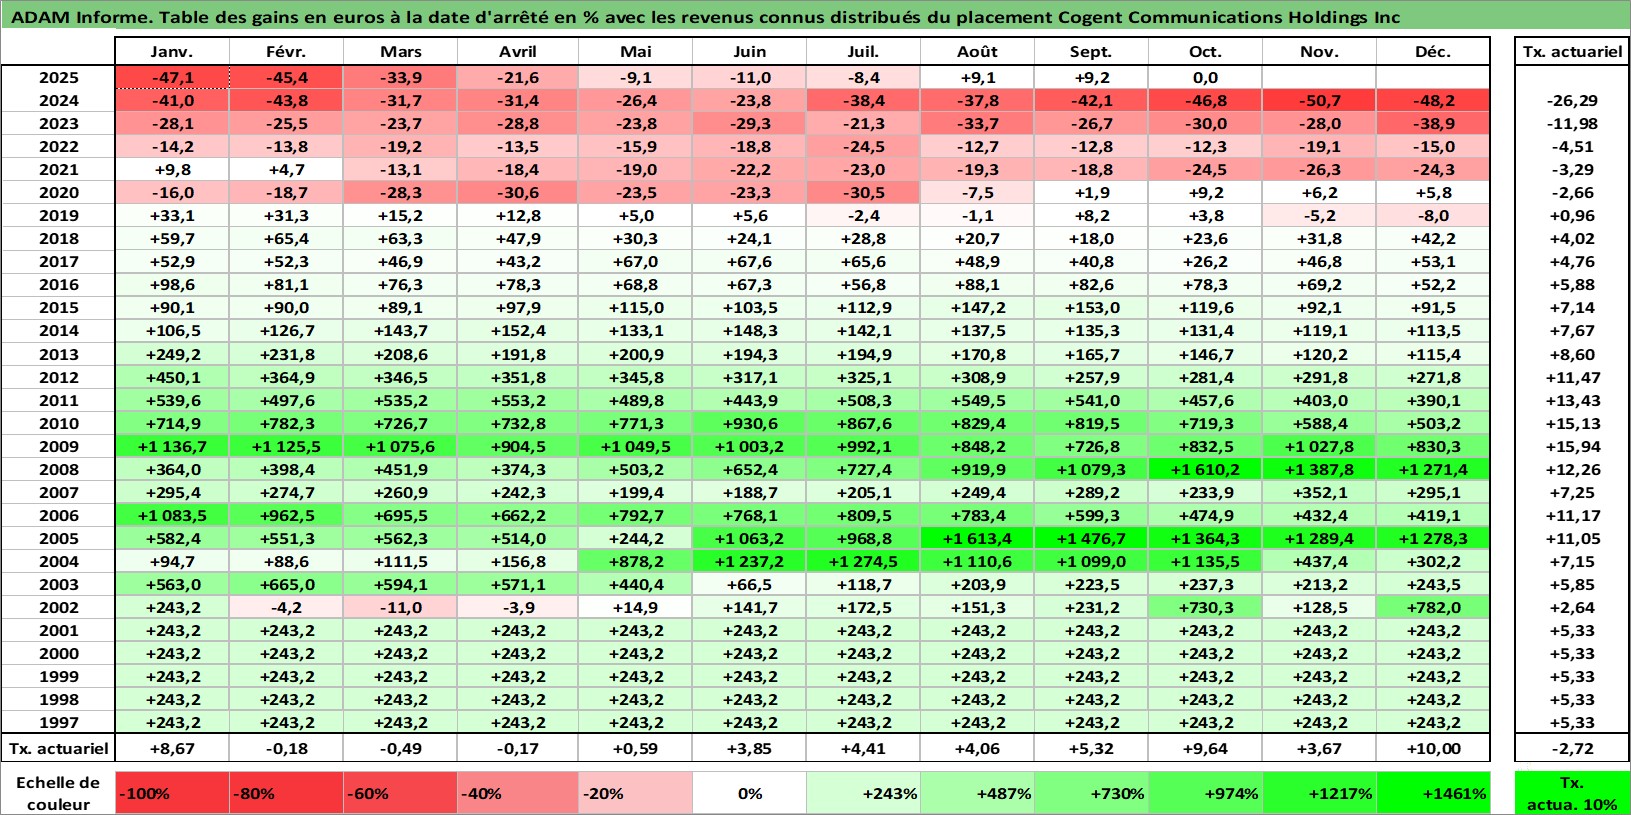Select the '-50,7' cell for Nov. 2024
The width and height of the screenshot is (1631, 815).
[1320, 100]
